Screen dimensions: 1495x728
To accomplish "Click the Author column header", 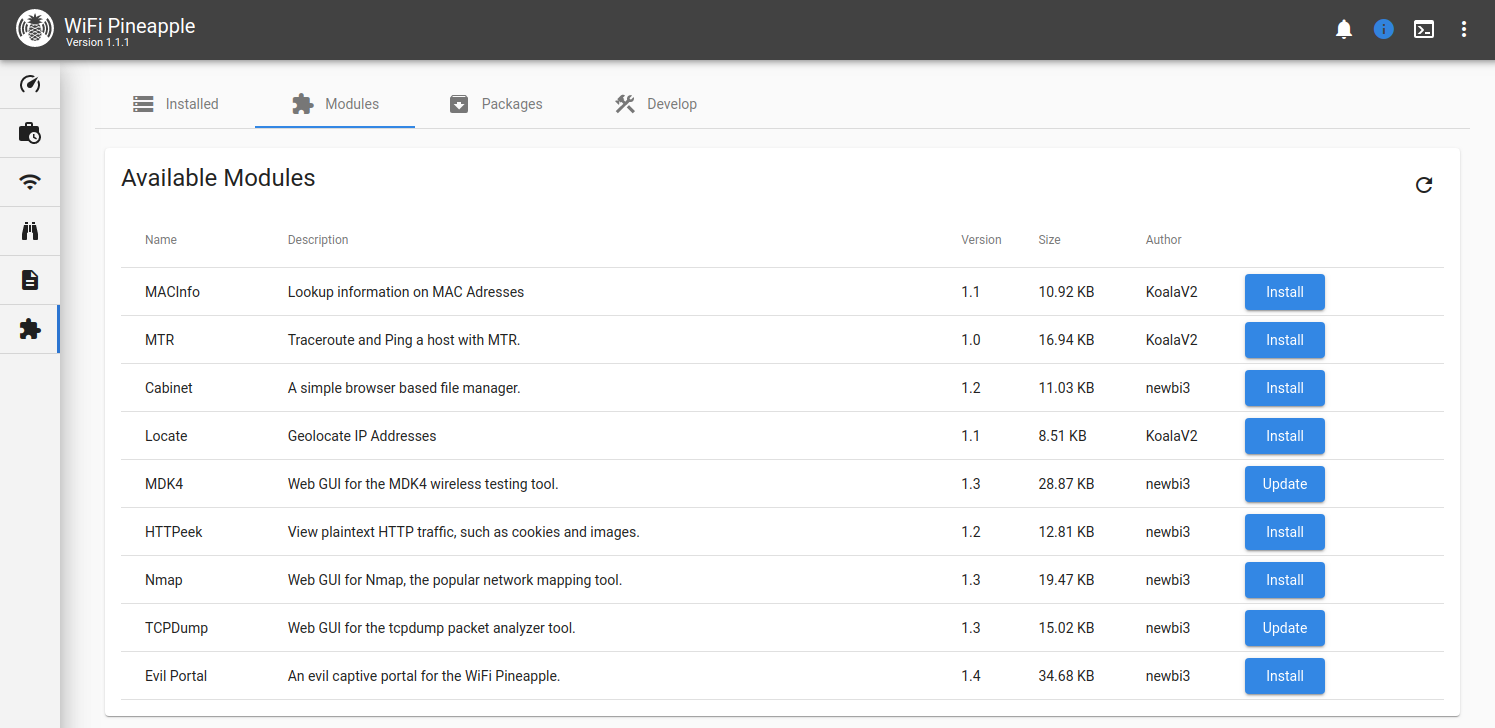I will [x=1164, y=240].
